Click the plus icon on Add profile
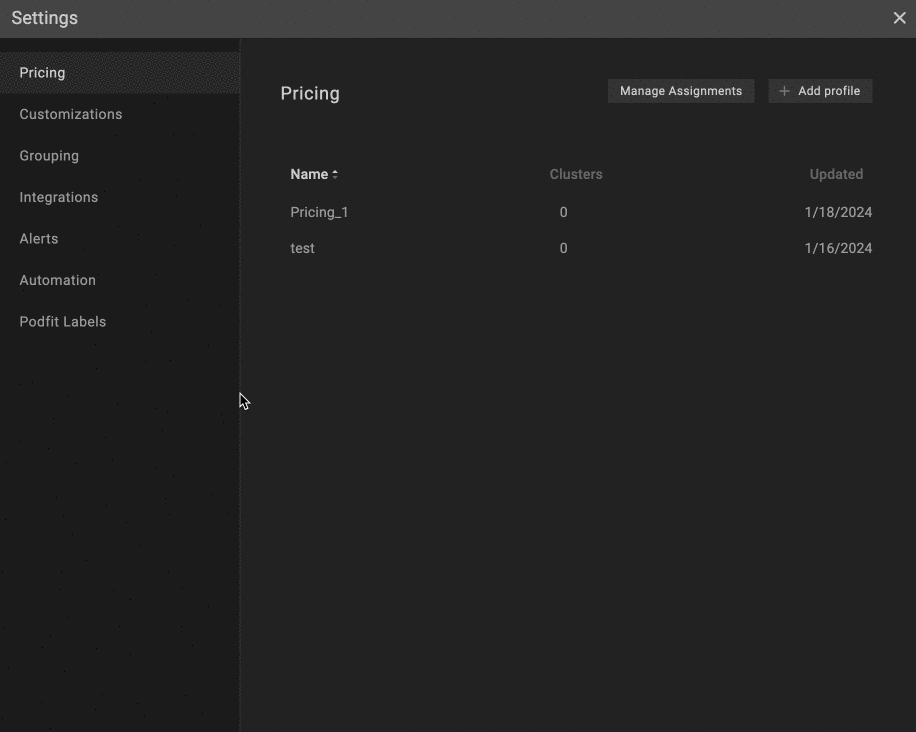Image resolution: width=916 pixels, height=732 pixels. tap(785, 91)
